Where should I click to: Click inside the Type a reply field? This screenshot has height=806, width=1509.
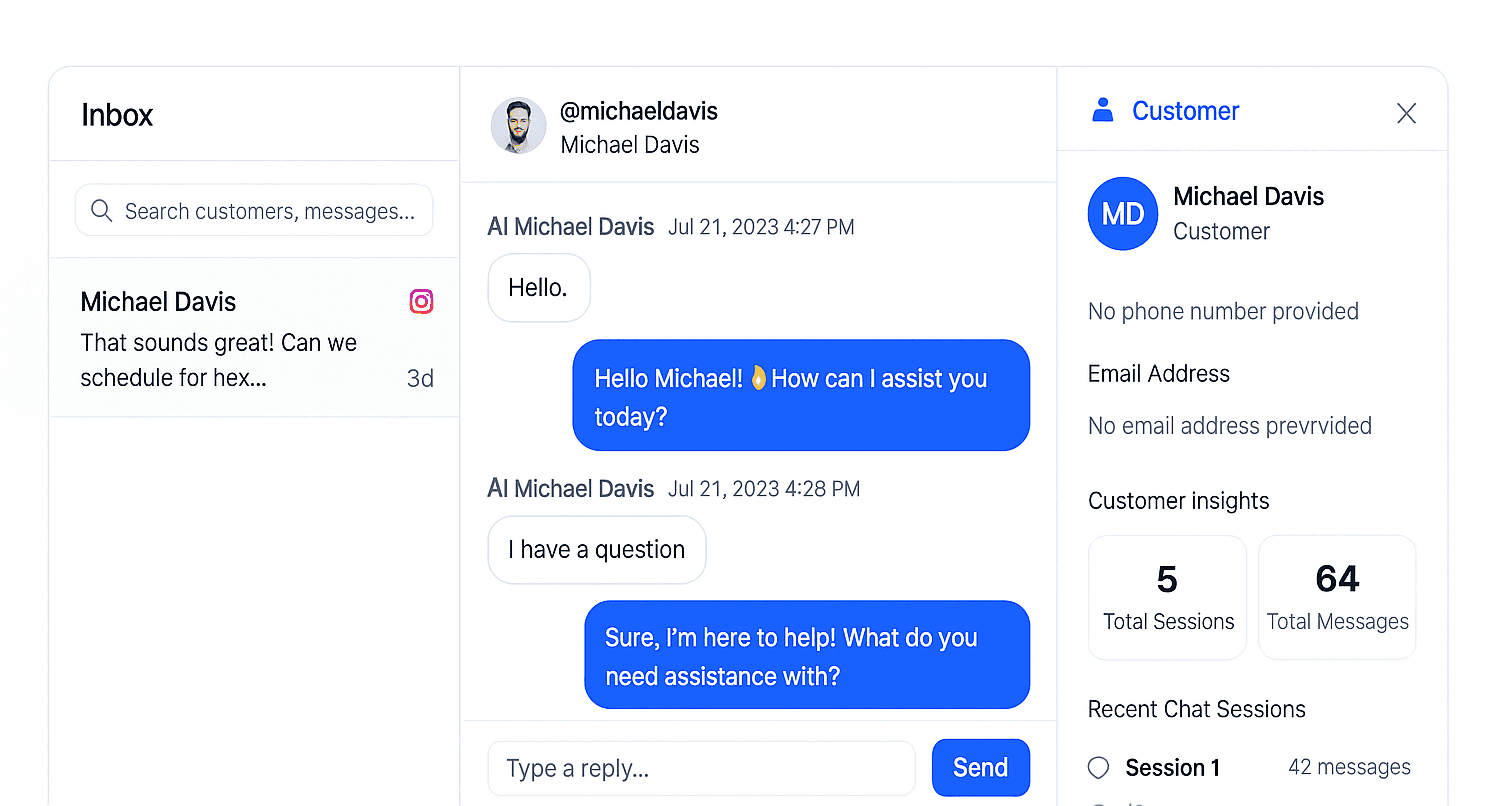tap(700, 768)
